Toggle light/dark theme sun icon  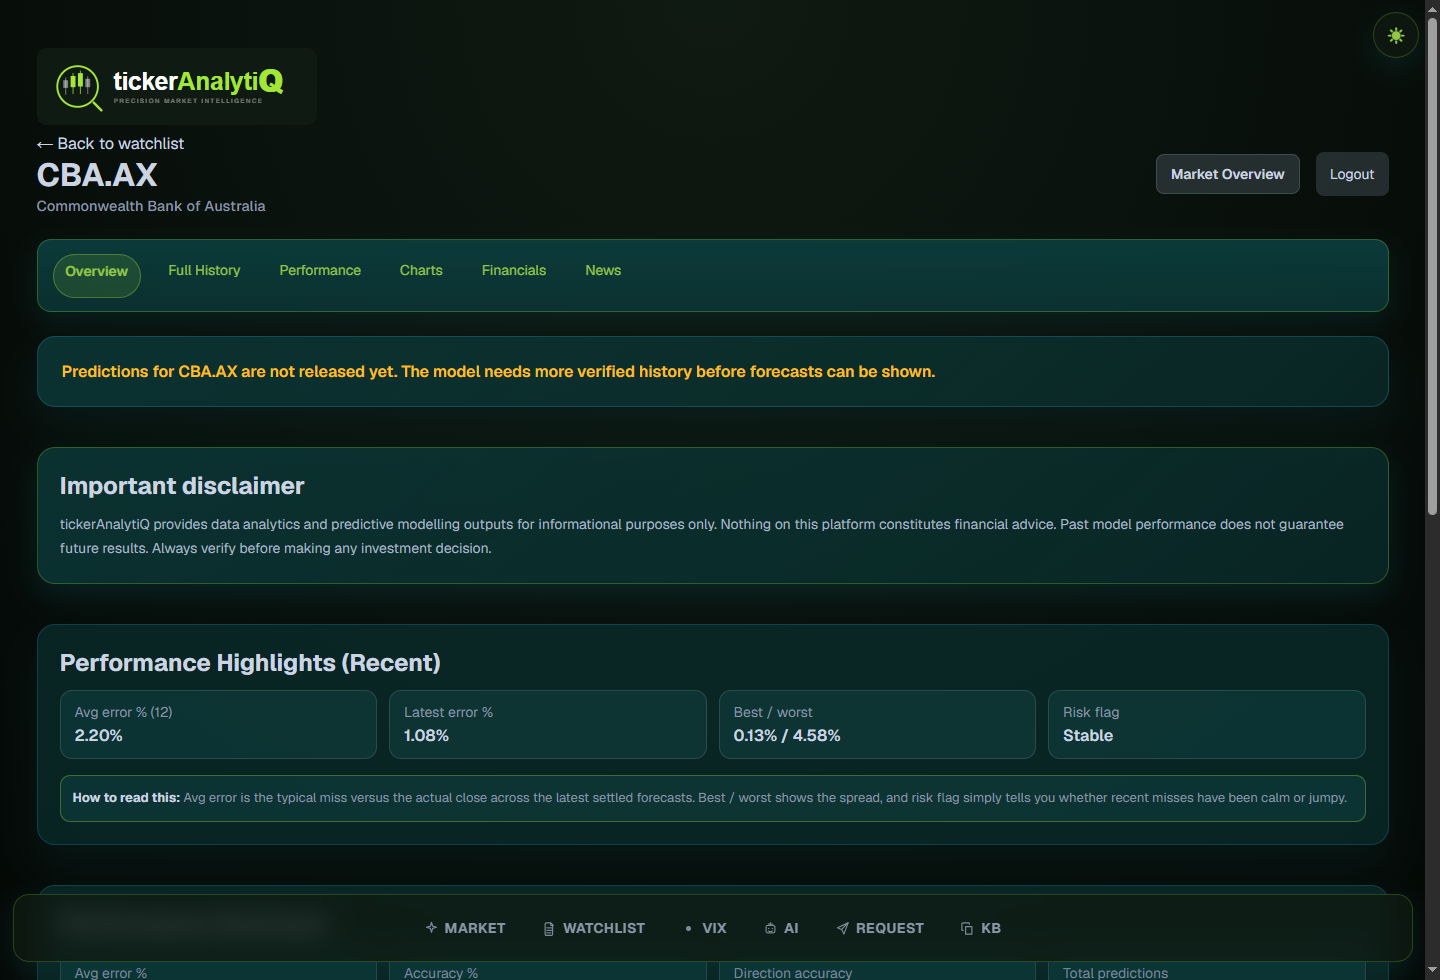1396,35
